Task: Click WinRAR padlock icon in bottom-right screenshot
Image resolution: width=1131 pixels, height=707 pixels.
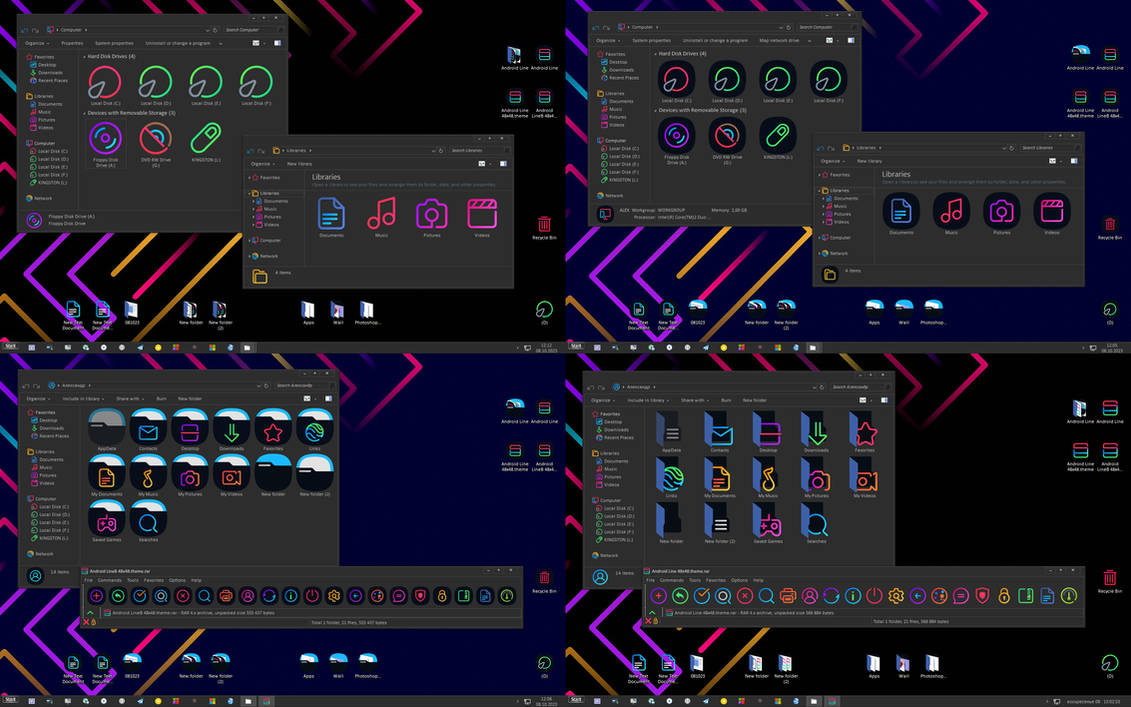Action: [1004, 596]
